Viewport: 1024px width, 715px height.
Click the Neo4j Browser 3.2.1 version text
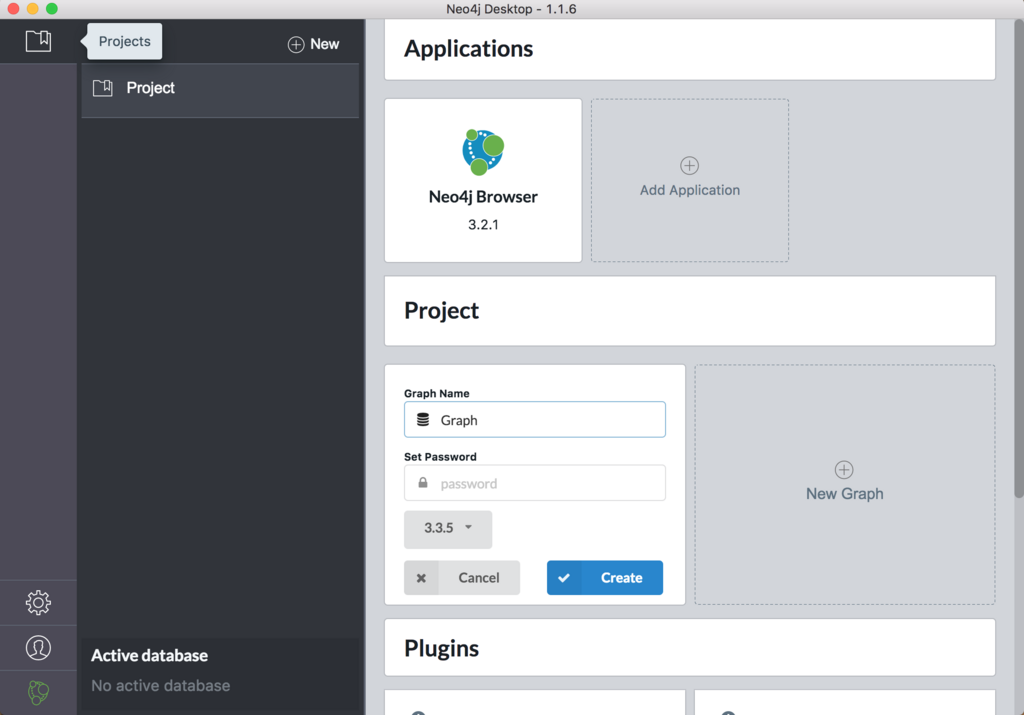(483, 225)
